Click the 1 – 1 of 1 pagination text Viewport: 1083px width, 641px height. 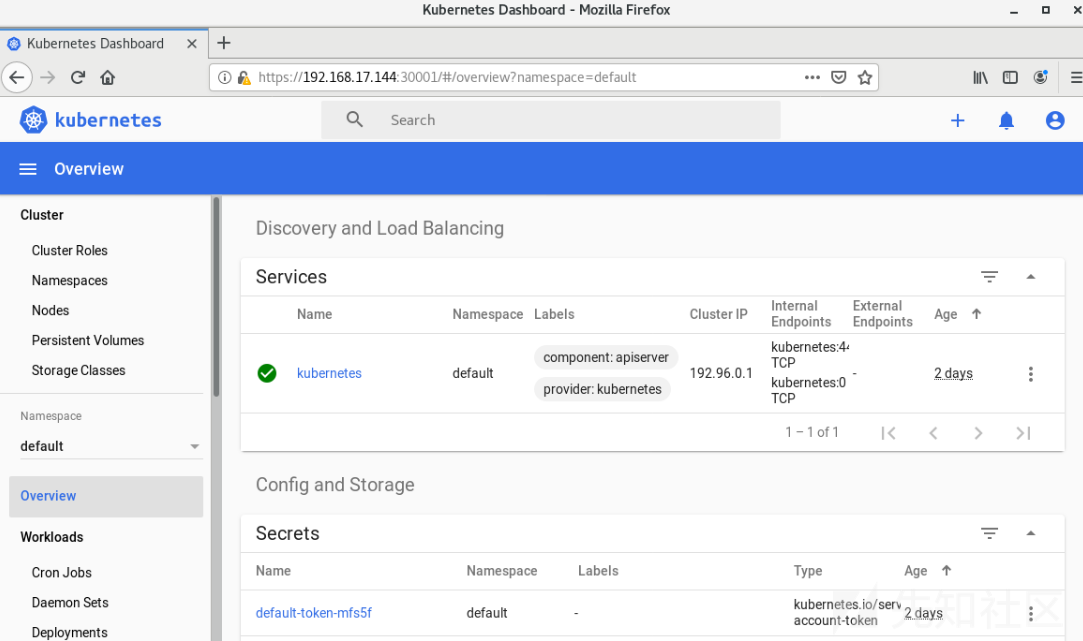(x=812, y=432)
